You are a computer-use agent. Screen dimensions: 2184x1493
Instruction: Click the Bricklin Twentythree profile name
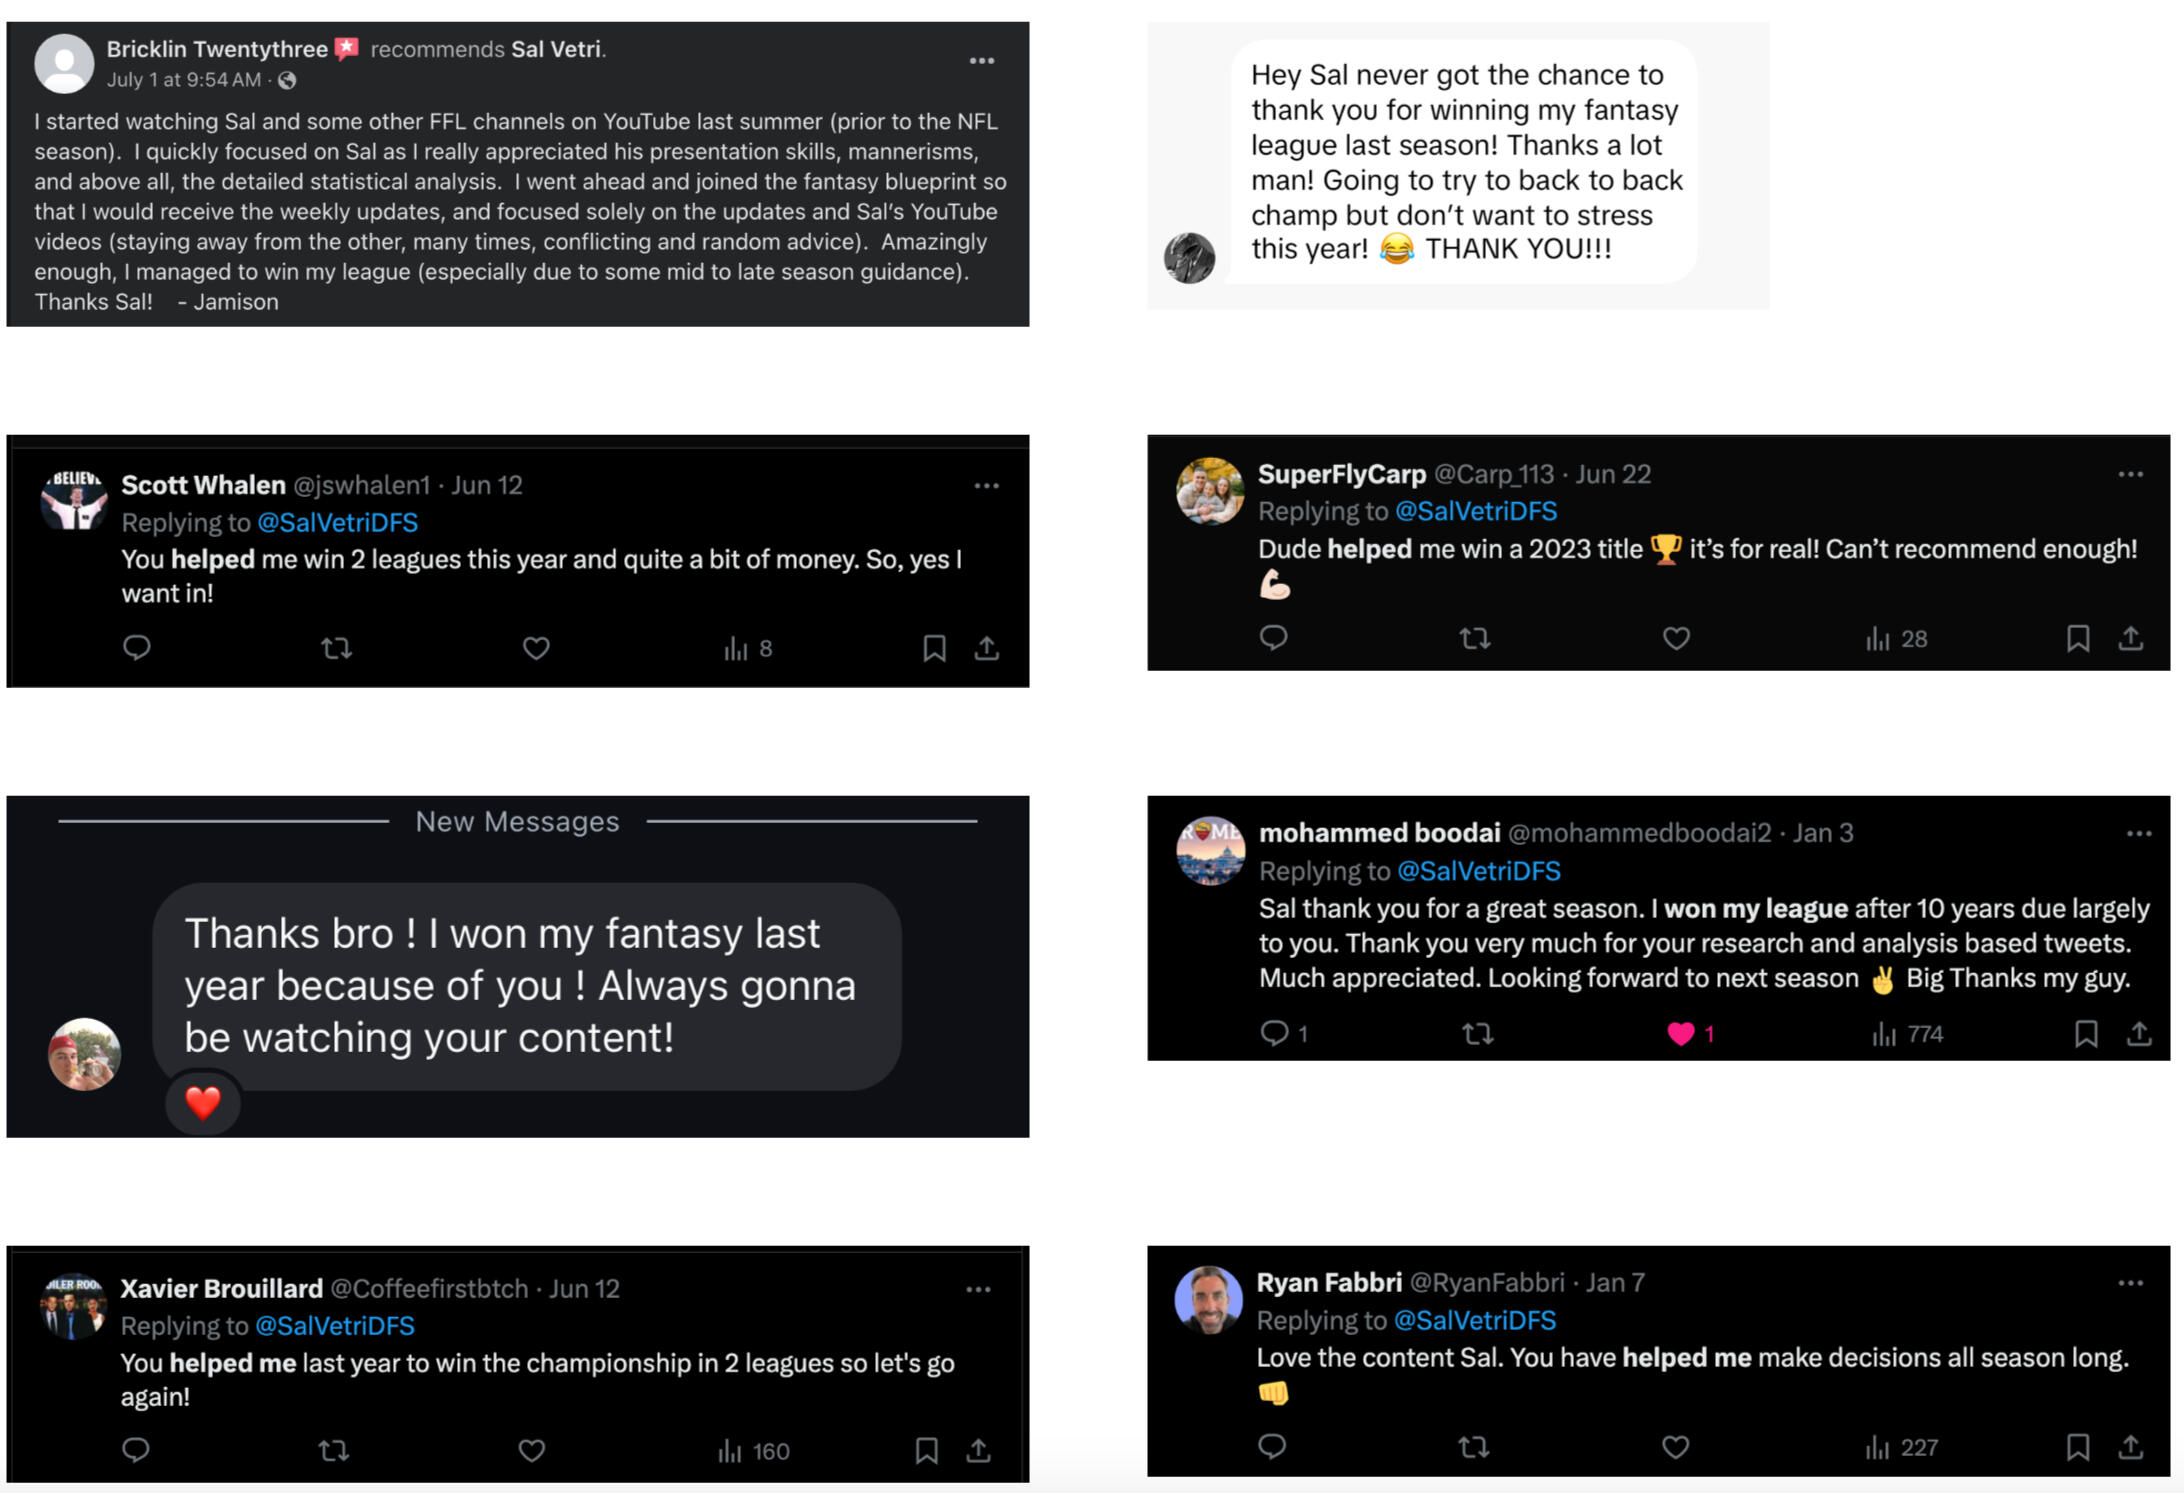217,49
